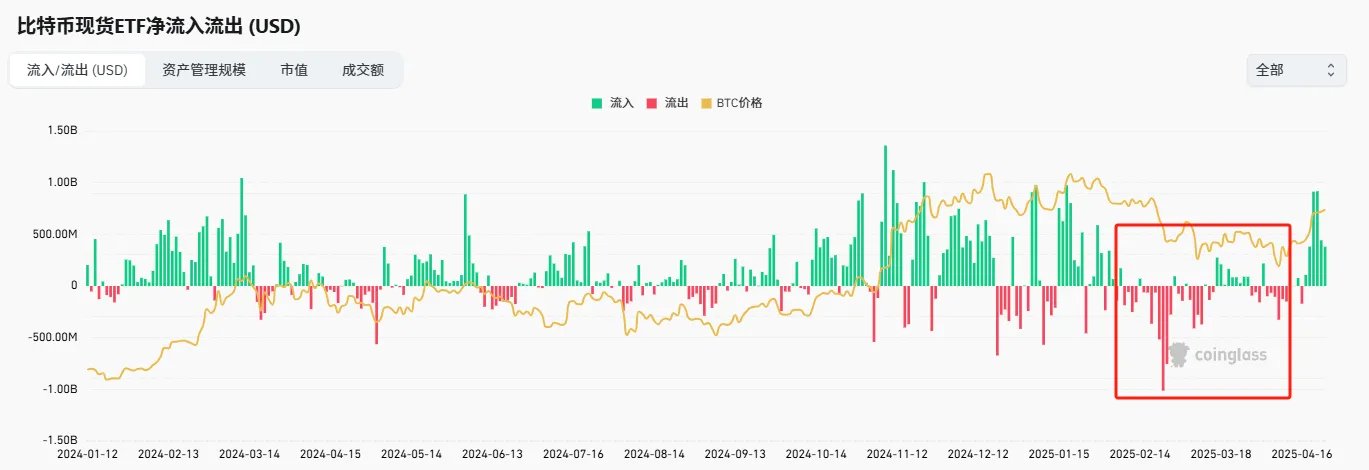Toggle the 流入 legend series
The width and height of the screenshot is (1369, 470).
[612, 103]
